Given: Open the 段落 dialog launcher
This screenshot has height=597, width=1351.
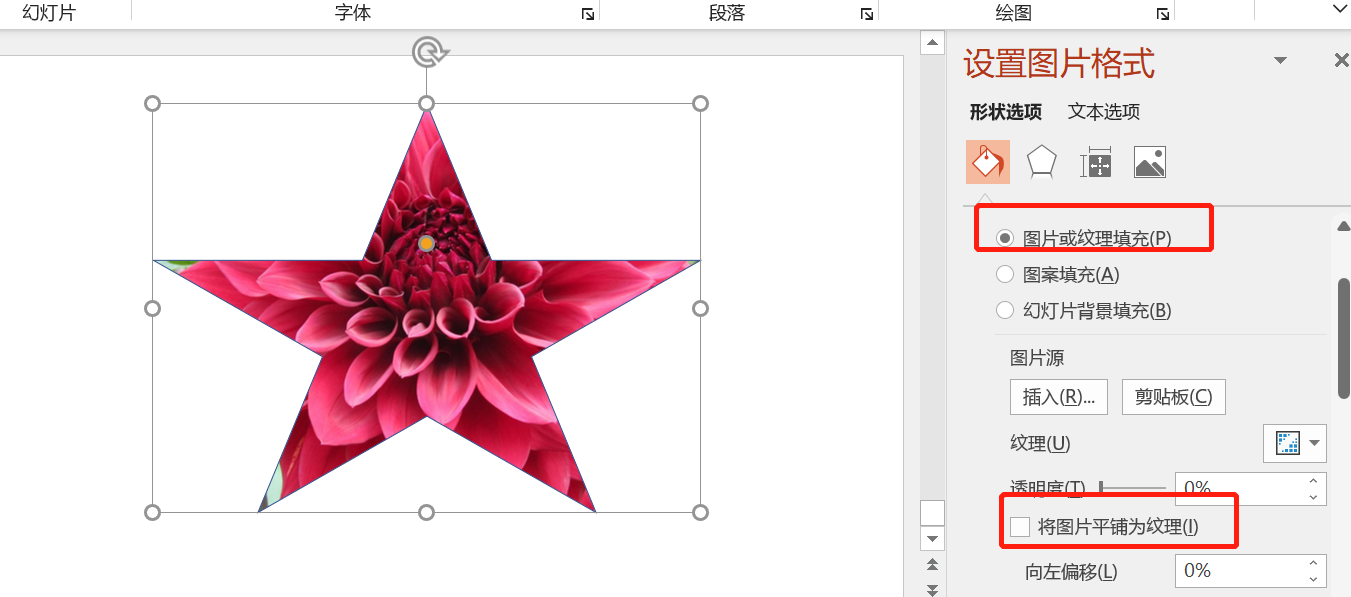Looking at the screenshot, I should tap(867, 14).
